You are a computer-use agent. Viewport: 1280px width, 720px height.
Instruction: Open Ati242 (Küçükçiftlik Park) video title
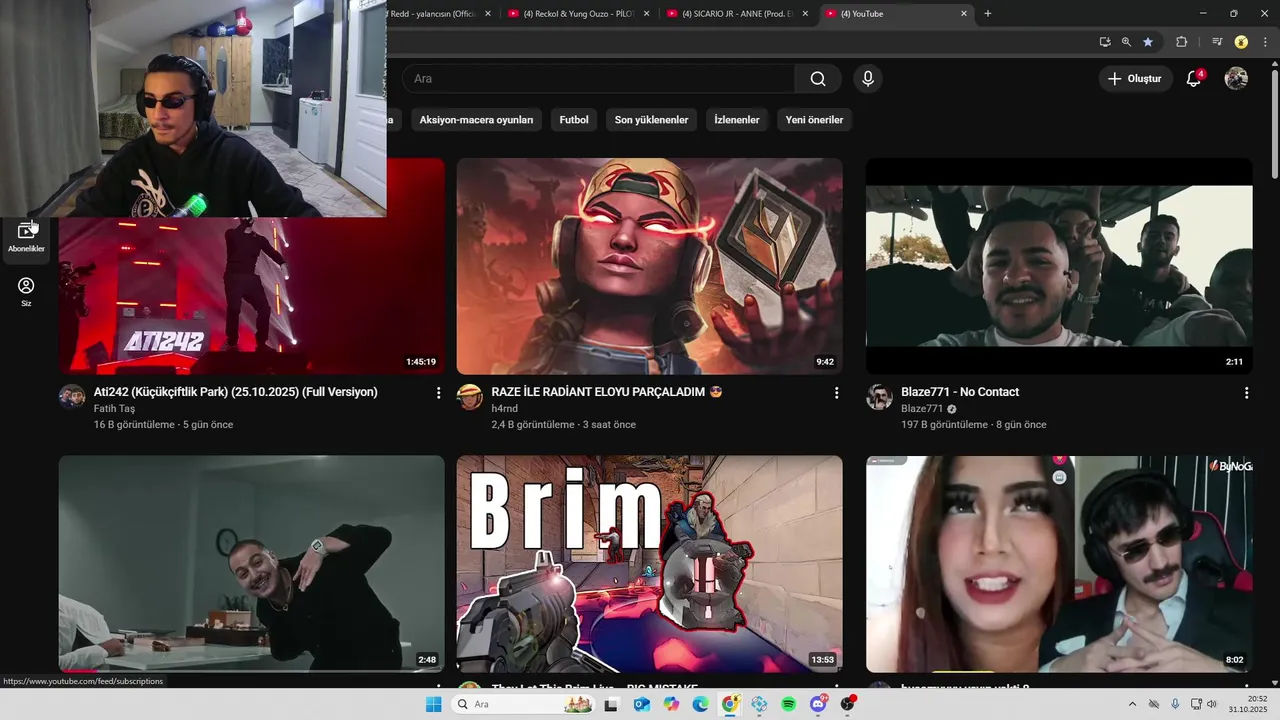pos(236,392)
